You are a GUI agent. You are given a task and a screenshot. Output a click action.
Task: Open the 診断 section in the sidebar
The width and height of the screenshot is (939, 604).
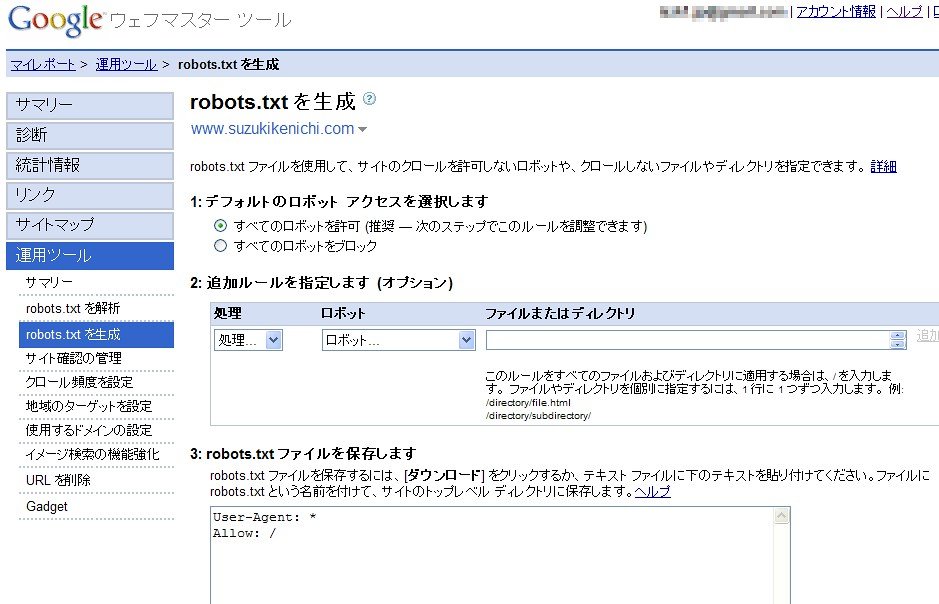coord(89,135)
